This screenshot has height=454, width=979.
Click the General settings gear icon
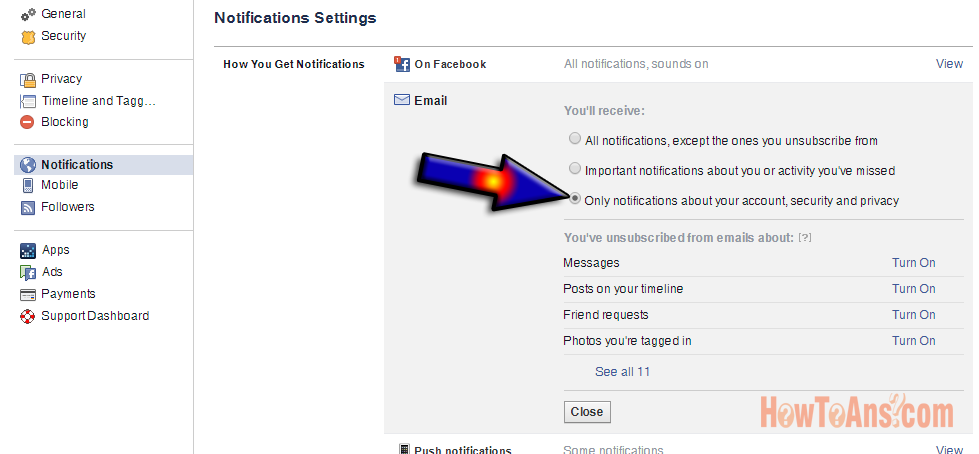pos(28,14)
